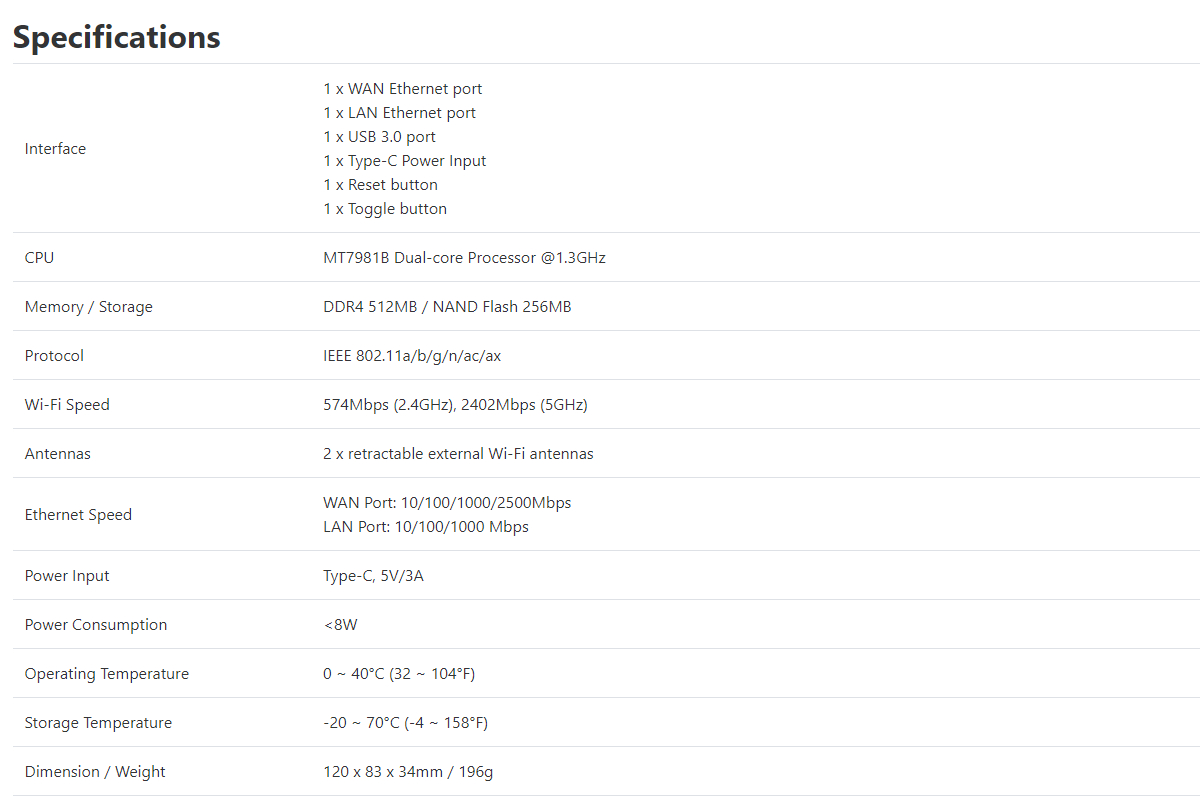
Task: Click the '1 x WAN Ethernet port' line
Action: click(x=402, y=89)
